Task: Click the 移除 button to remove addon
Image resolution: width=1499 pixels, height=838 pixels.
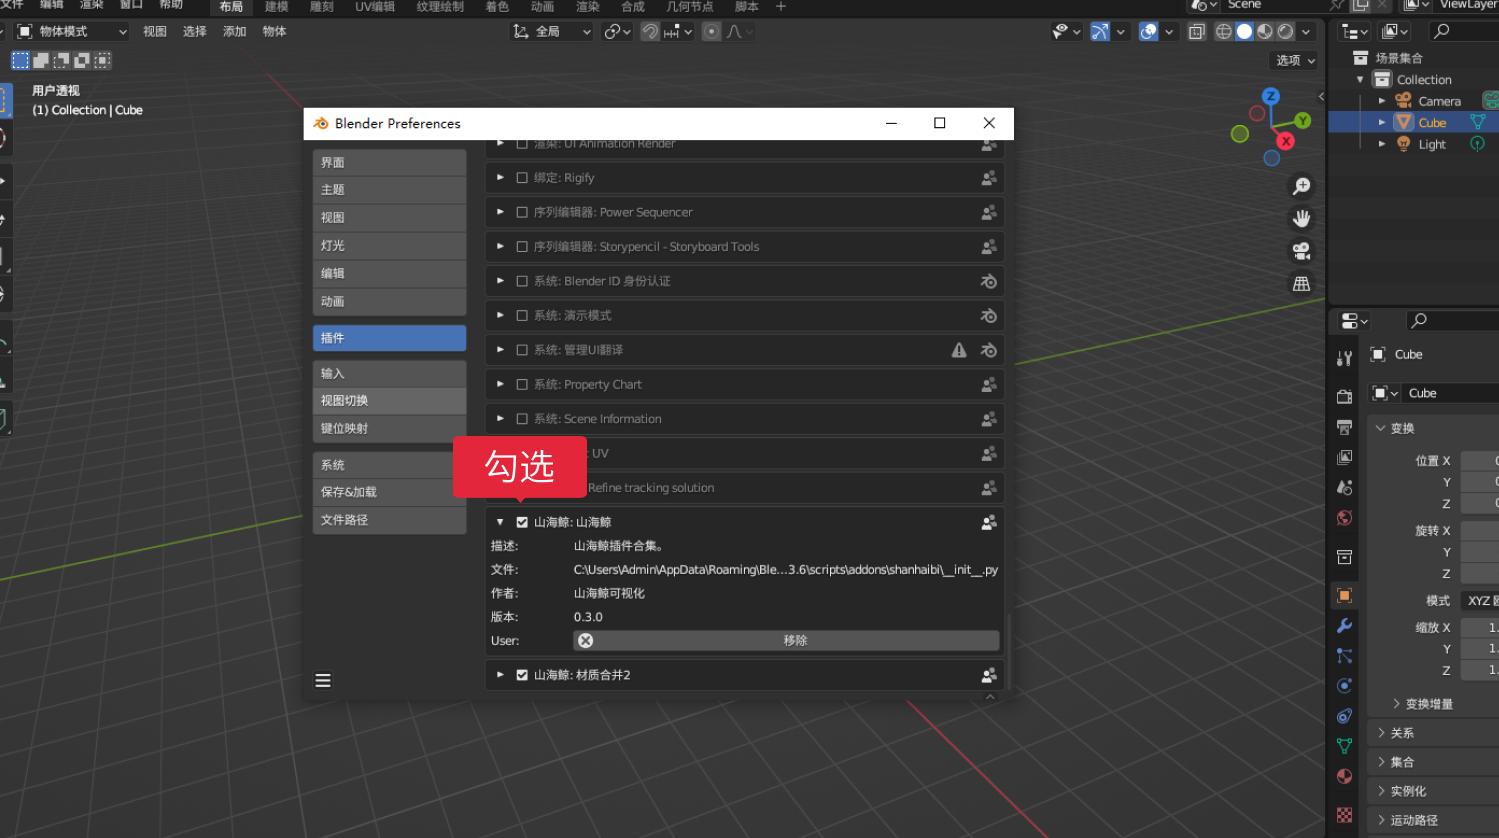Action: point(795,641)
